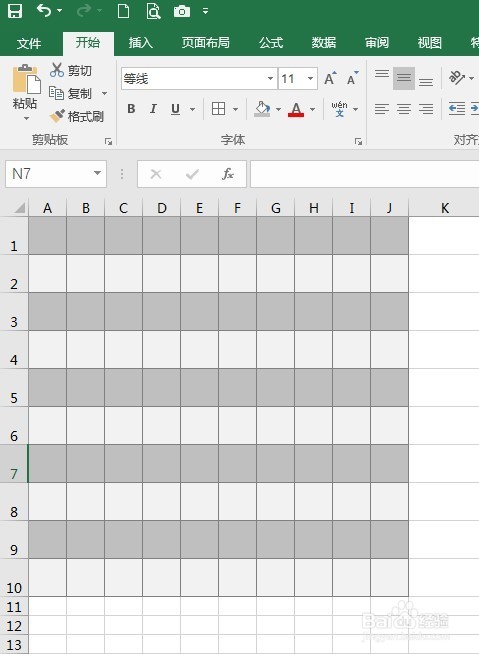Click the 剪切 button
The image size is (479, 654).
(x=71, y=70)
